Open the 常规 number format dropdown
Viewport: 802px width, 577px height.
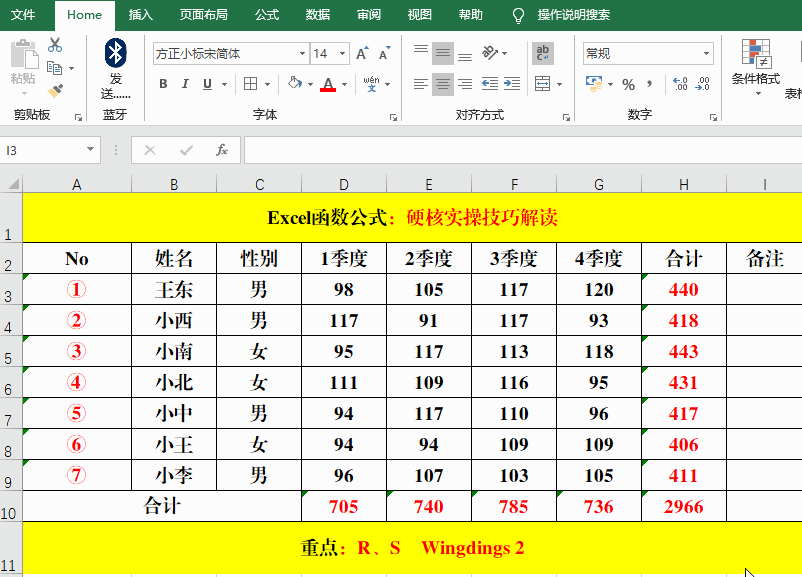[707, 52]
